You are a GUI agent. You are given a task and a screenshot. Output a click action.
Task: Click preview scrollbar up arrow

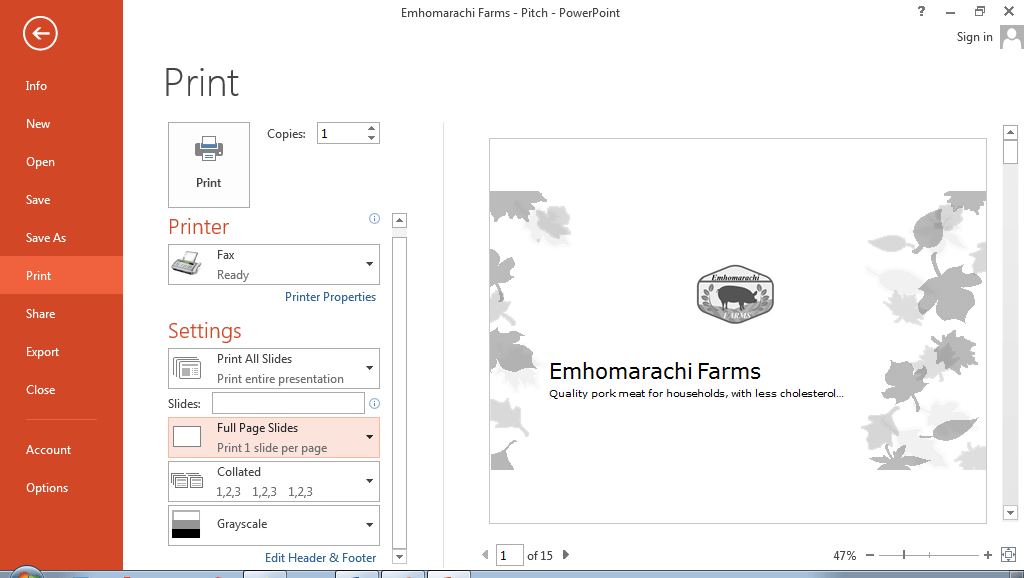pos(1010,132)
